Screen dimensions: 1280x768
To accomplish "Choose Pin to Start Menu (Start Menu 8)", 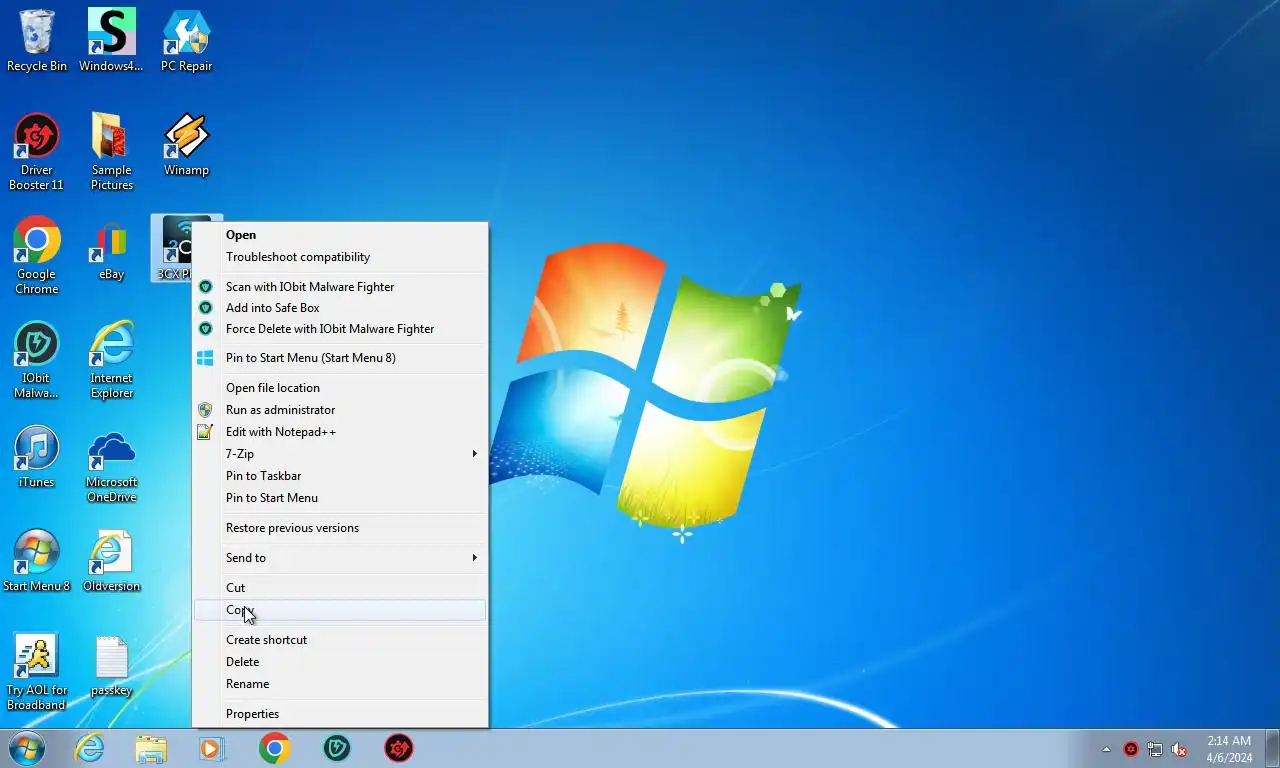I will click(x=340, y=358).
